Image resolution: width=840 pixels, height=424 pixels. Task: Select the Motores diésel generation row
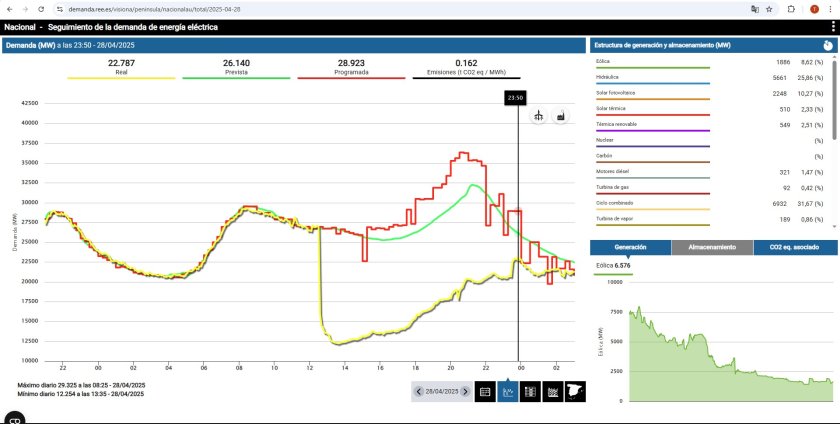pos(710,173)
